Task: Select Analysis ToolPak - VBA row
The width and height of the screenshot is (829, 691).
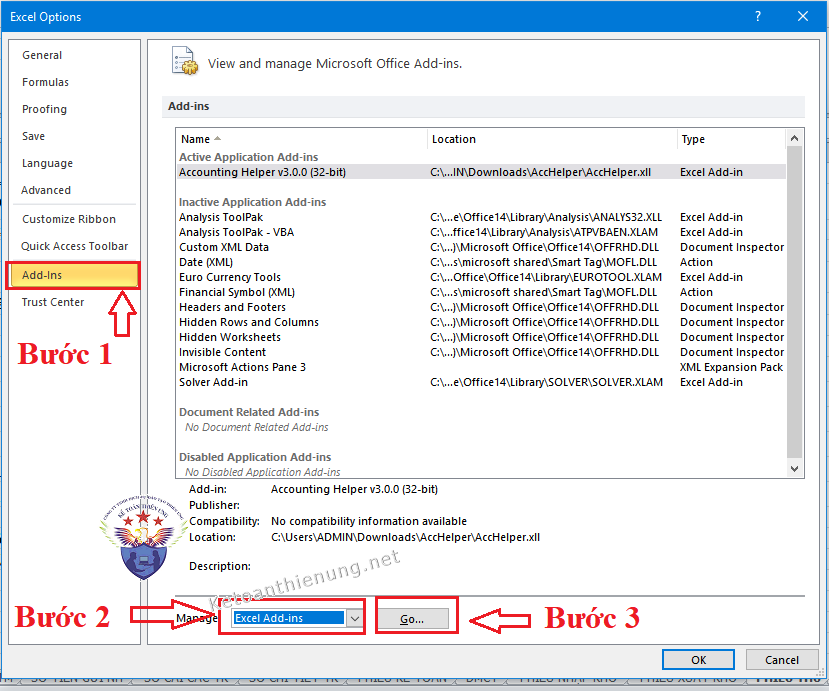Action: coord(481,232)
